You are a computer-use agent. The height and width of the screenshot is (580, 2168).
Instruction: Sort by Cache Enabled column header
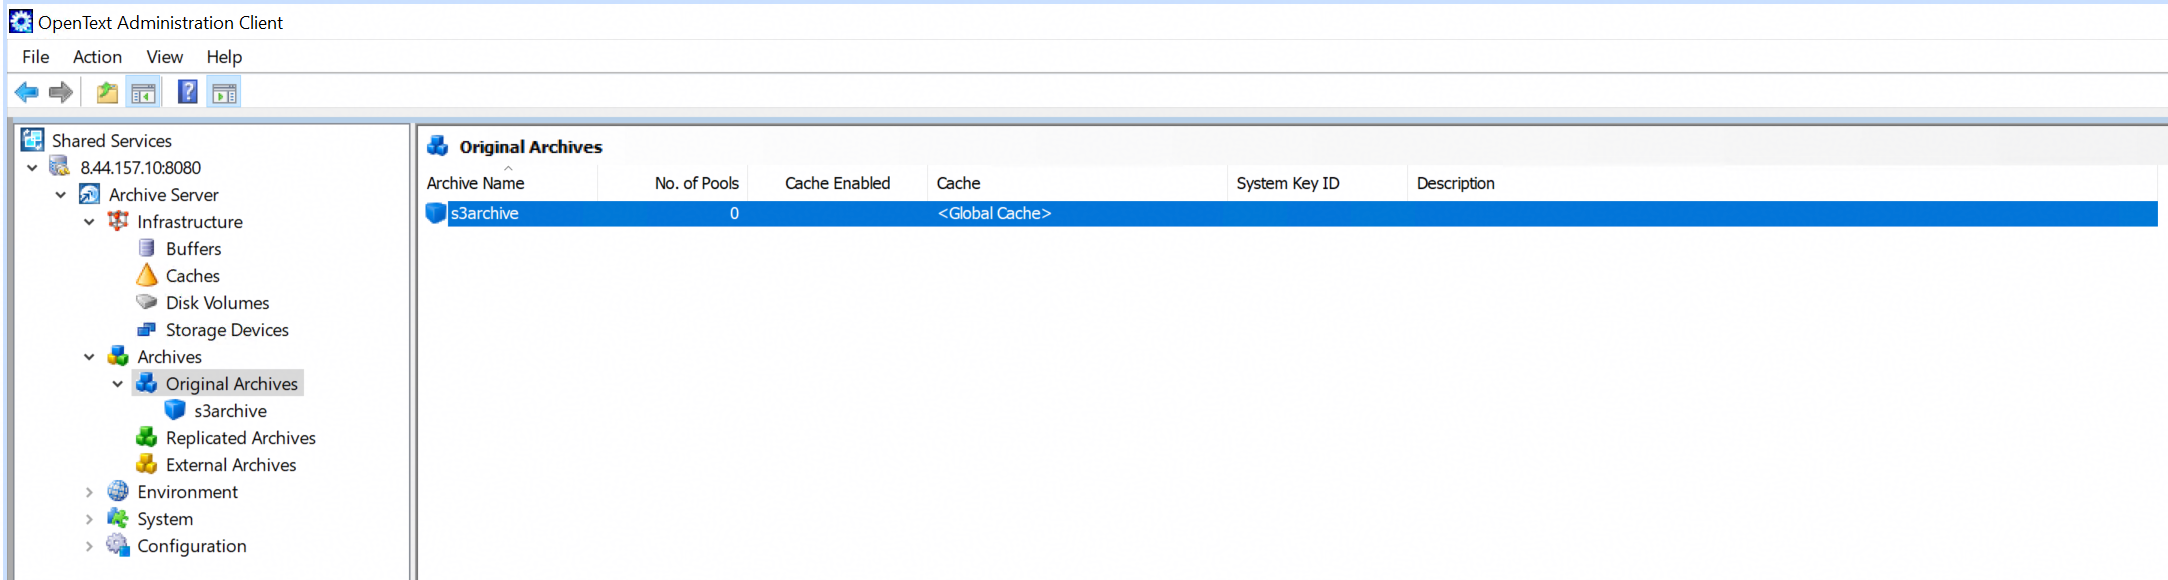[x=837, y=183]
